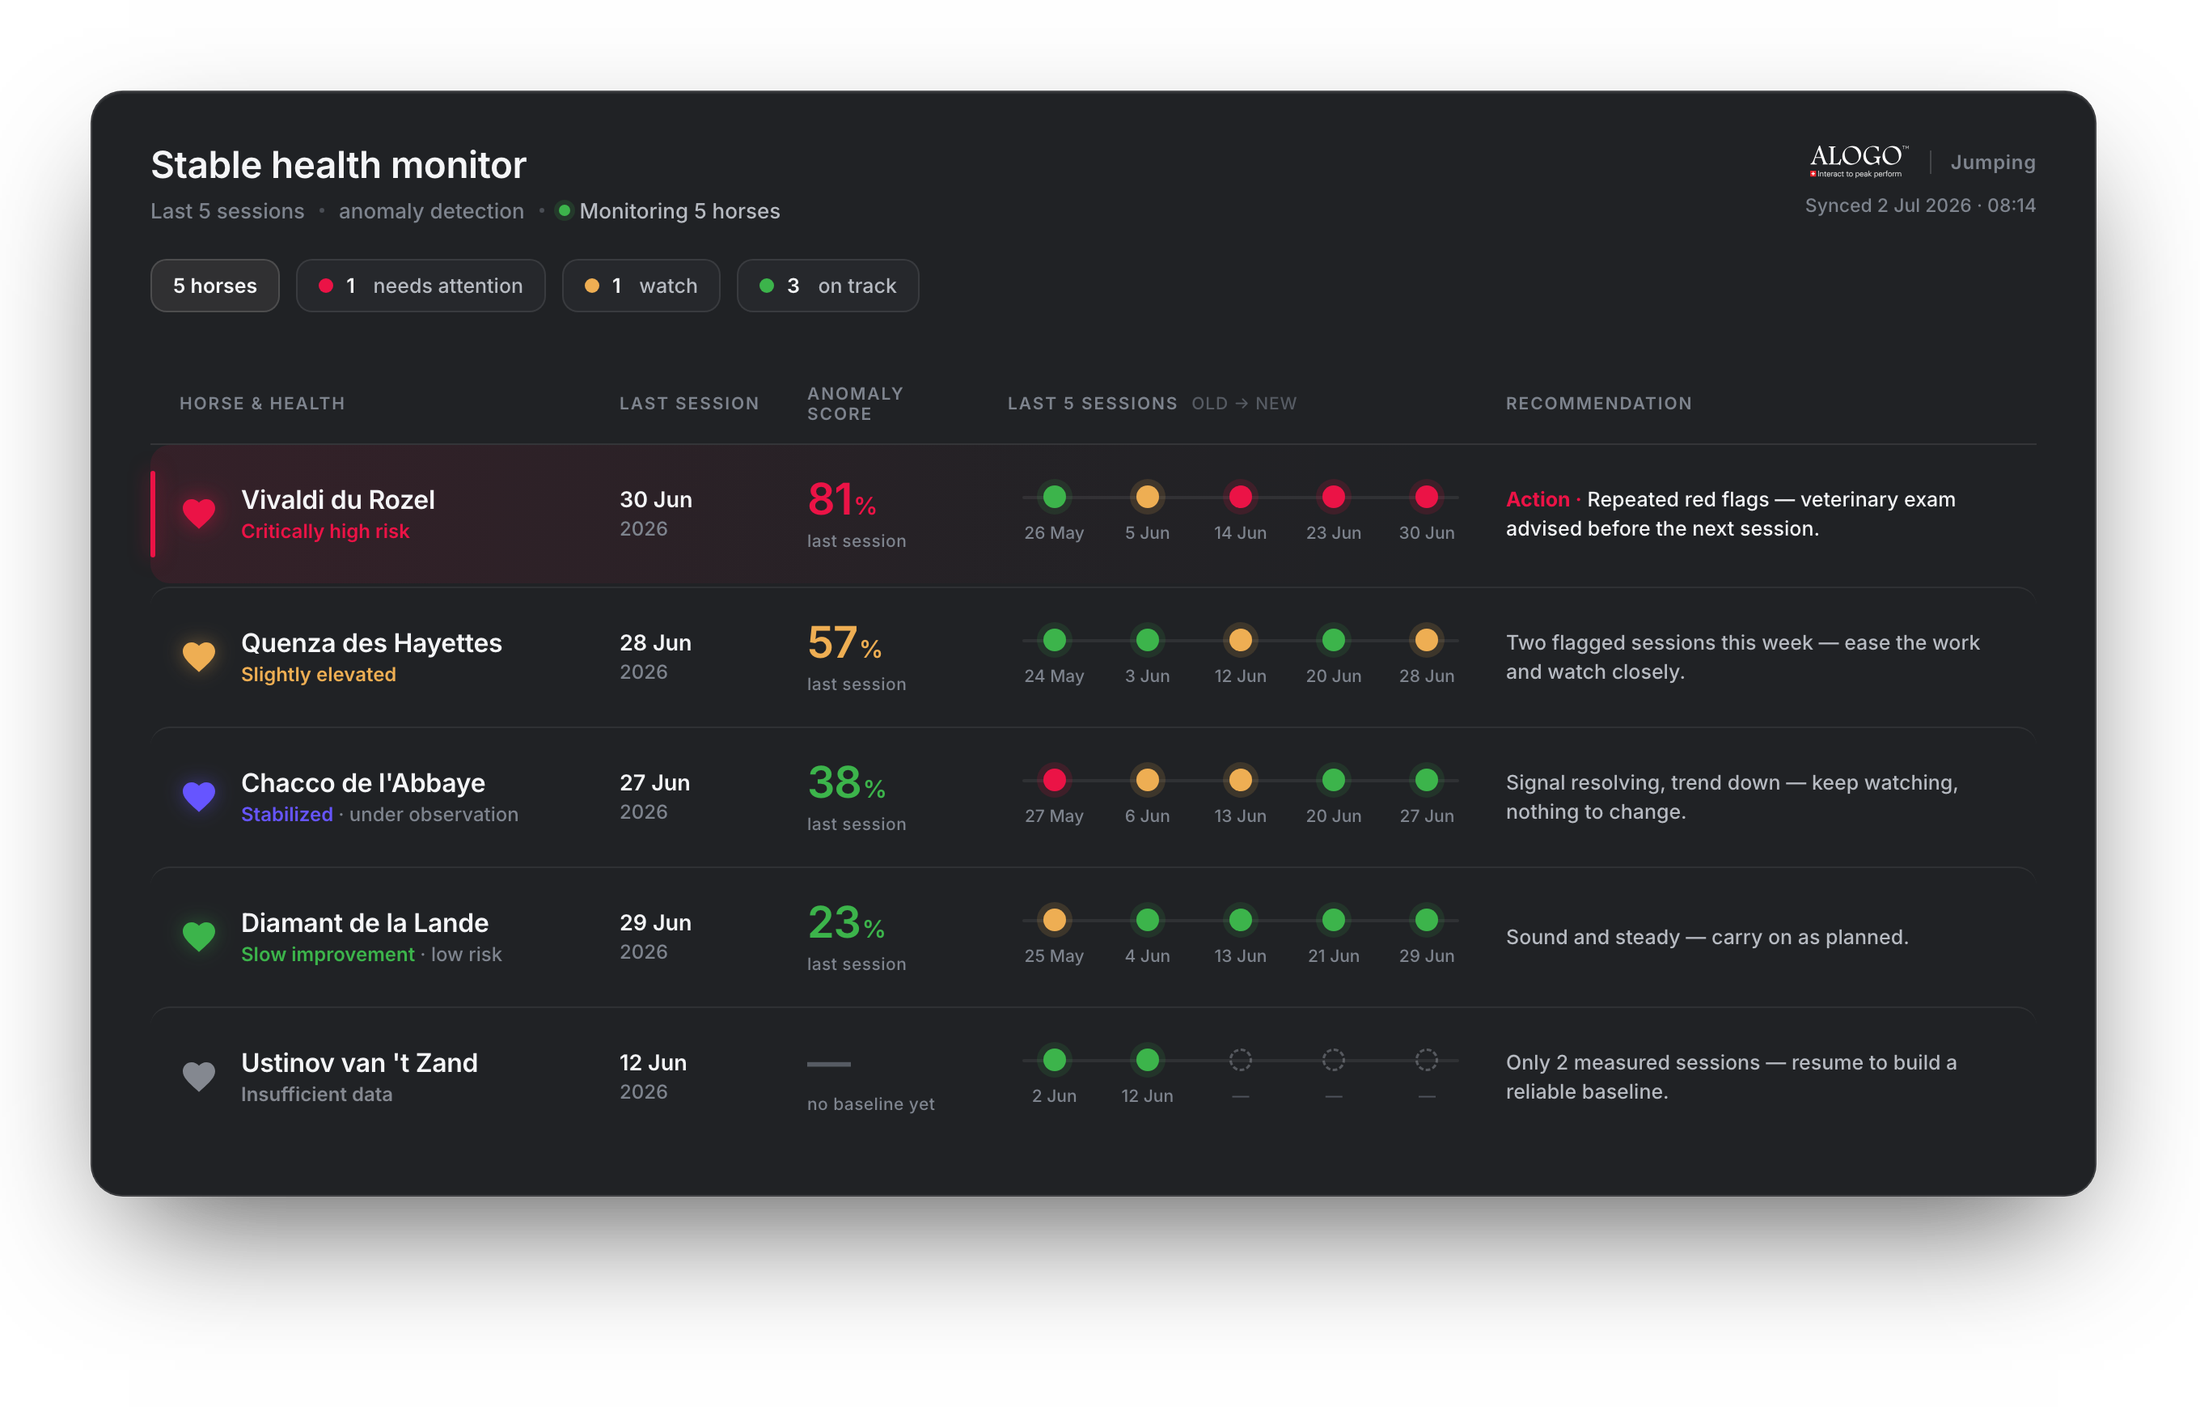Select Ustinov's 2 Jun session marker
The width and height of the screenshot is (2200, 1415).
click(1054, 1060)
